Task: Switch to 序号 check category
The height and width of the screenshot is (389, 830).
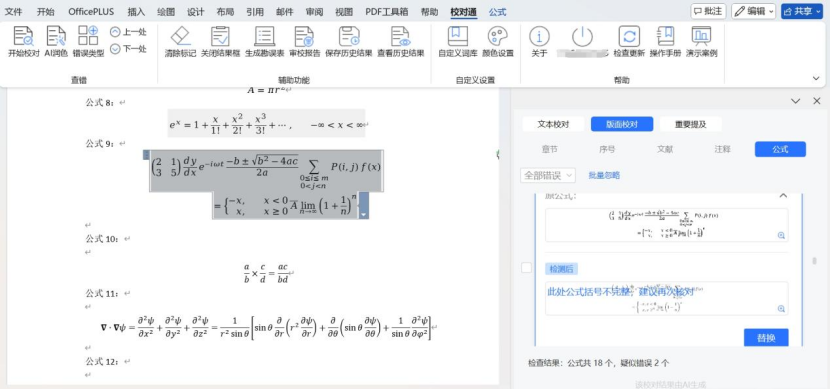Action: click(607, 149)
